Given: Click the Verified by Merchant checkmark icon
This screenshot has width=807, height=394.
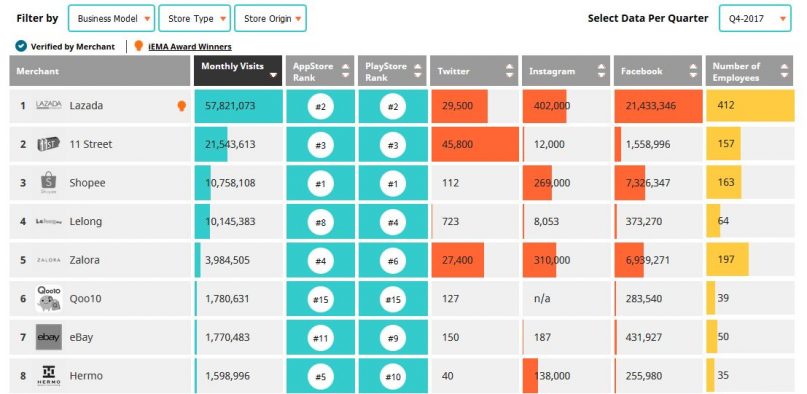Looking at the screenshot, I should (21, 46).
